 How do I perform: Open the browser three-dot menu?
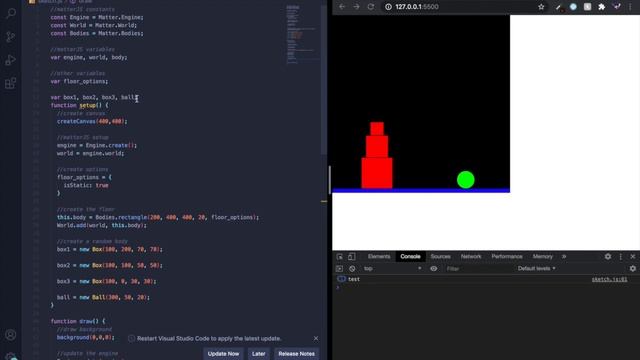(631, 7)
